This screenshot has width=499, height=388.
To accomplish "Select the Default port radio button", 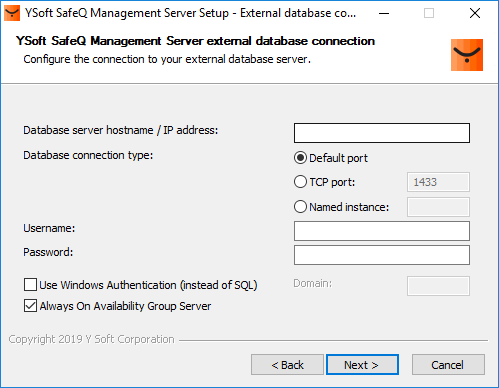I will [x=300, y=158].
